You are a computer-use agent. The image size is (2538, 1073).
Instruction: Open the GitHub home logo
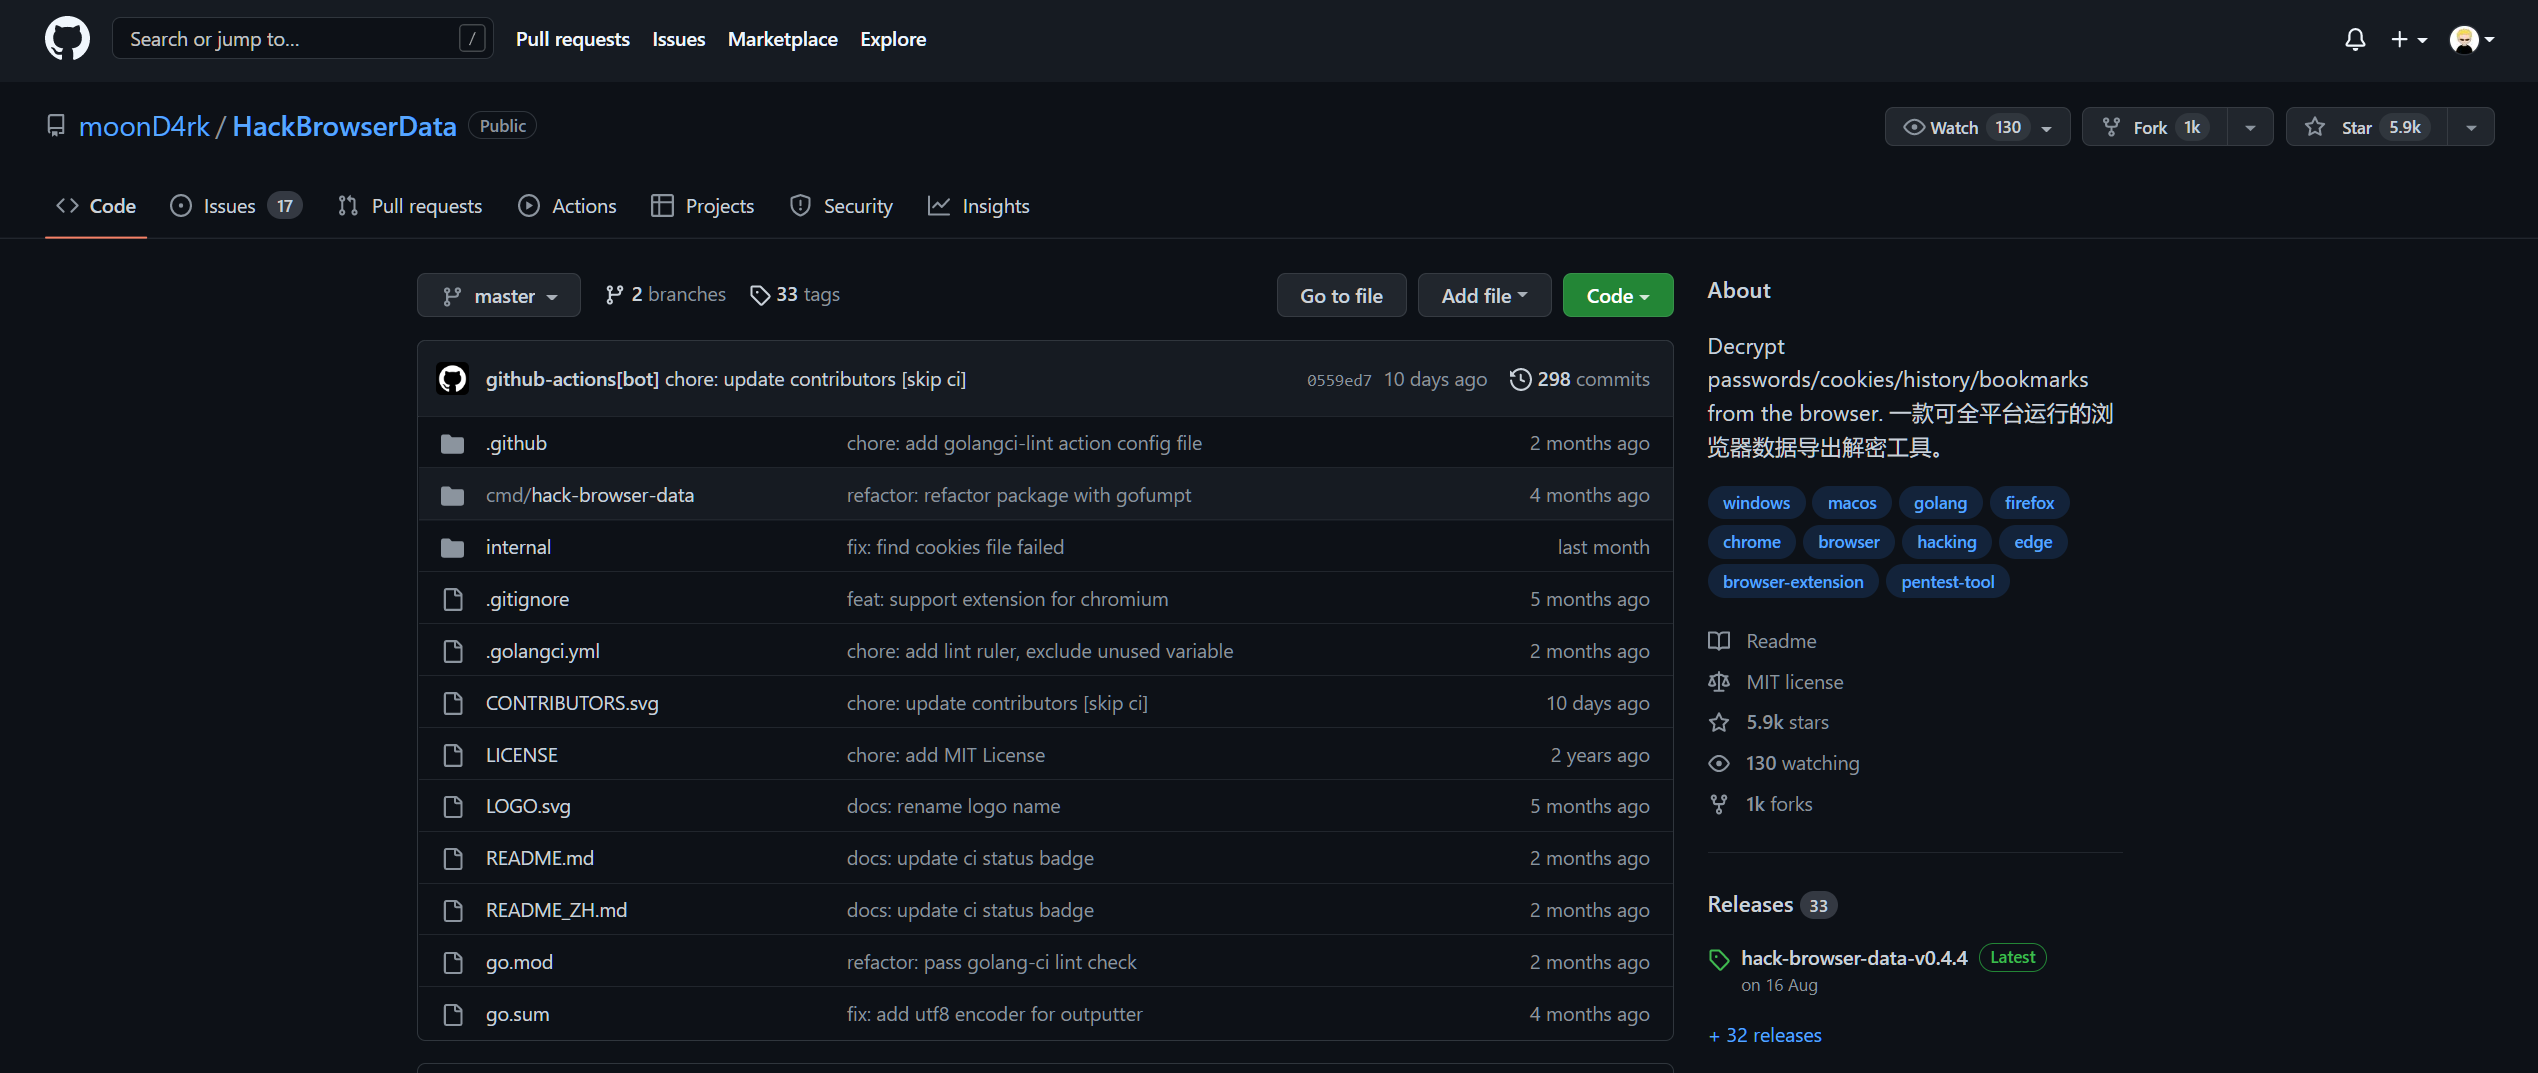(67, 39)
